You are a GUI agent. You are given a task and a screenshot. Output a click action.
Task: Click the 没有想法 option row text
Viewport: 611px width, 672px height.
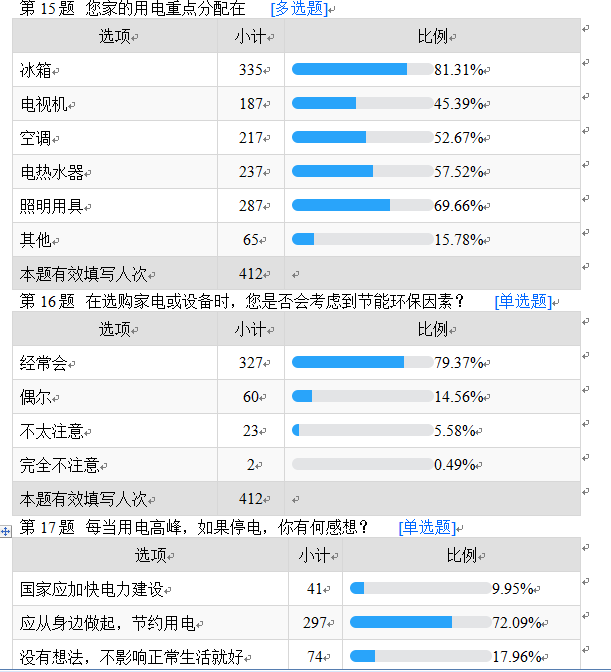coord(132,657)
